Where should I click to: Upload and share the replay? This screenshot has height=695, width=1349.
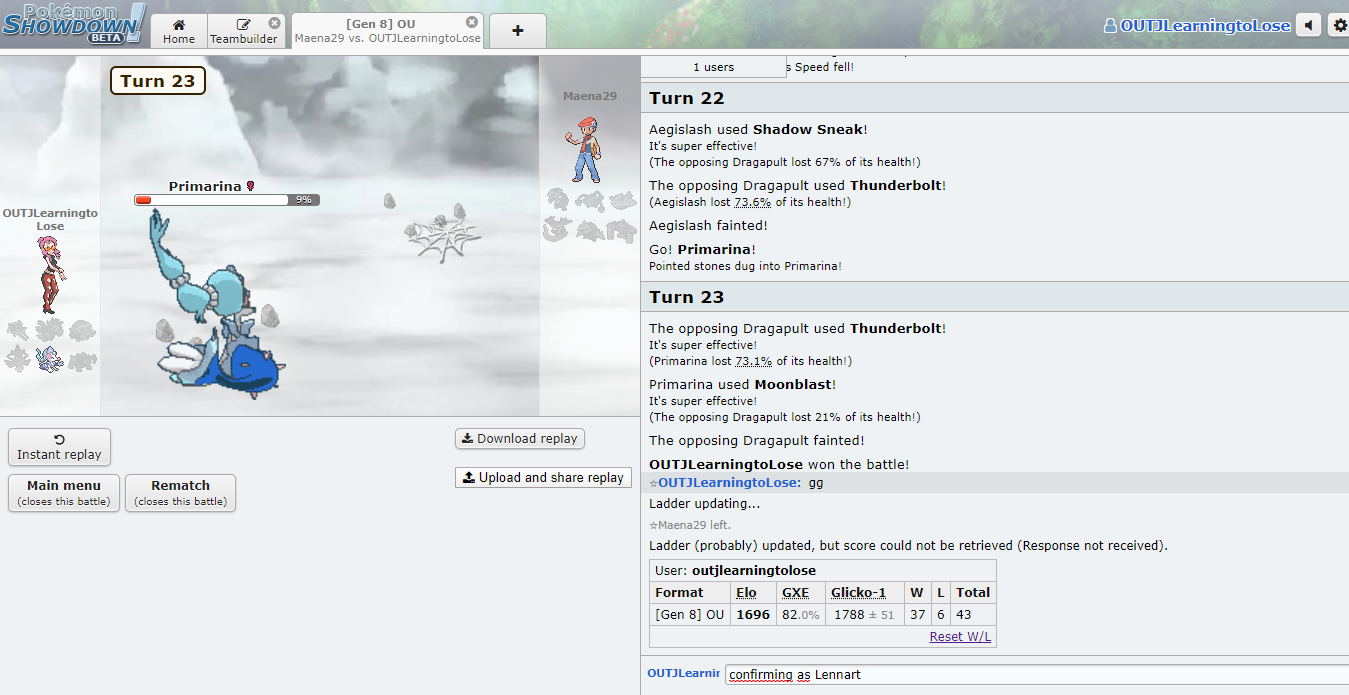pyautogui.click(x=543, y=477)
